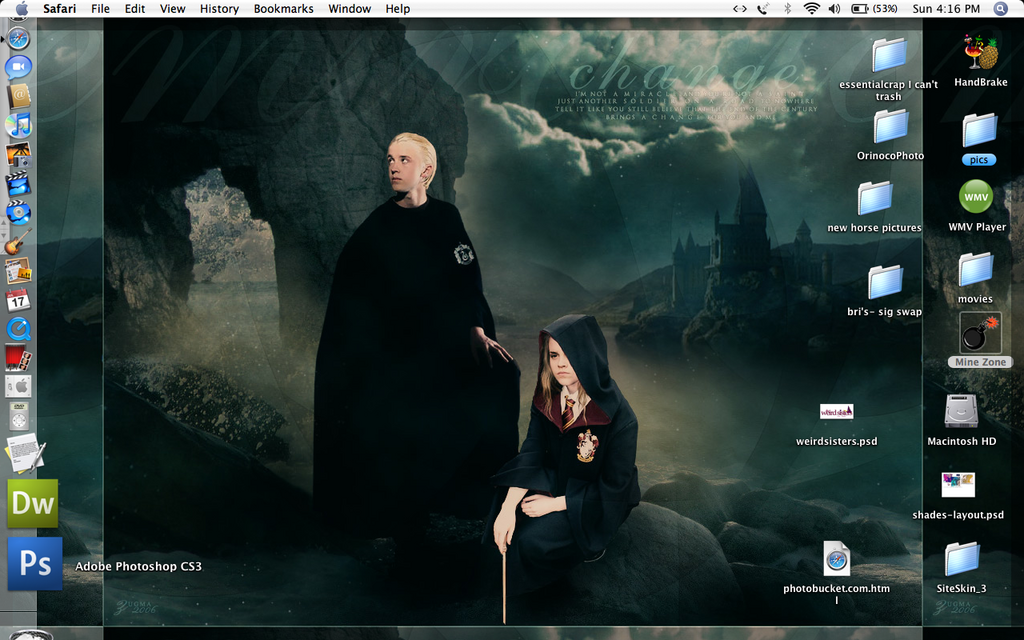The image size is (1024, 640).
Task: Open iCal calendar icon in dock
Action: tap(18, 300)
